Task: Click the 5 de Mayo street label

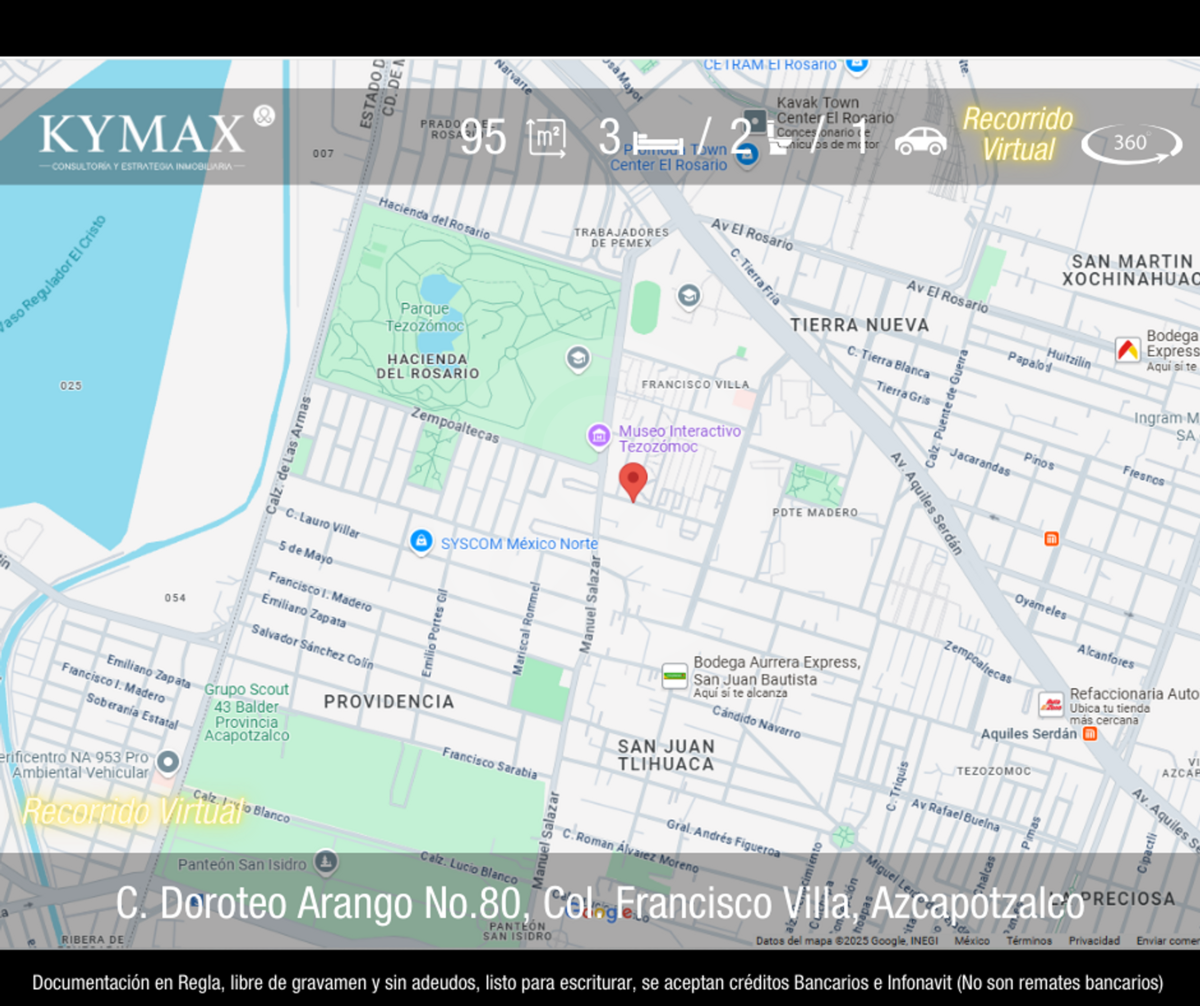Action: (x=306, y=553)
